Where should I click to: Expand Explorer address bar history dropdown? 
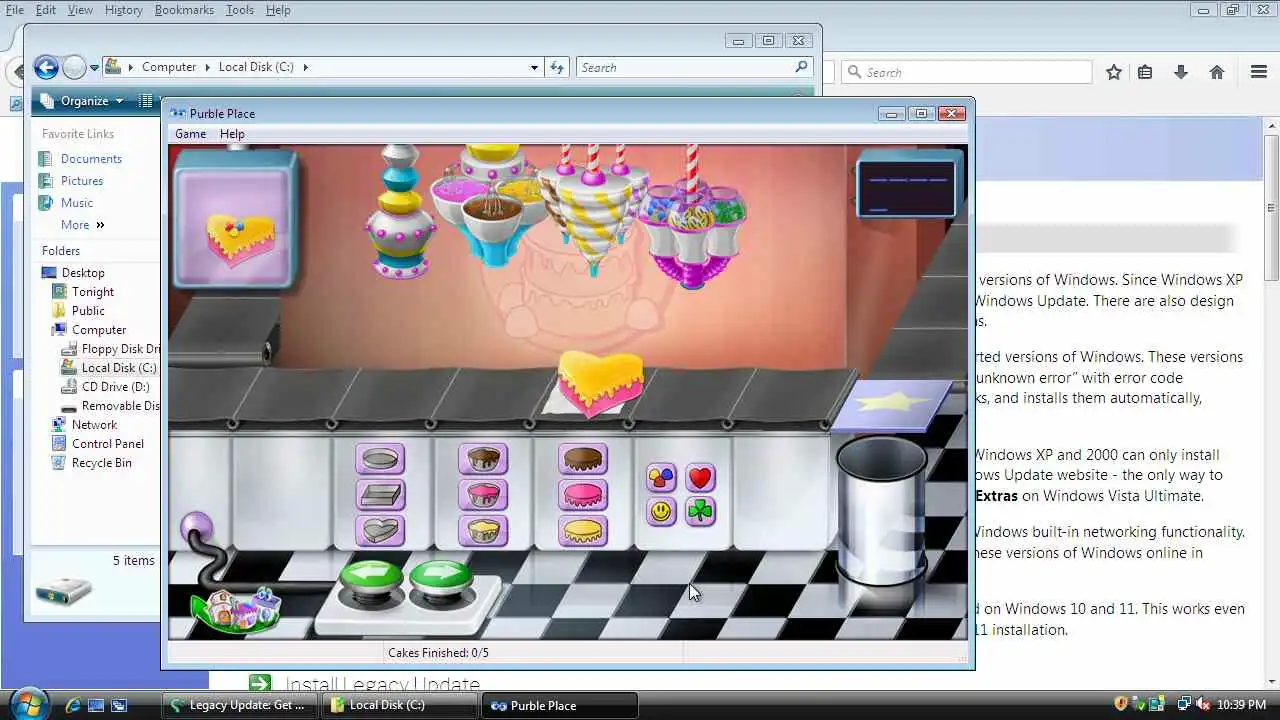(534, 67)
